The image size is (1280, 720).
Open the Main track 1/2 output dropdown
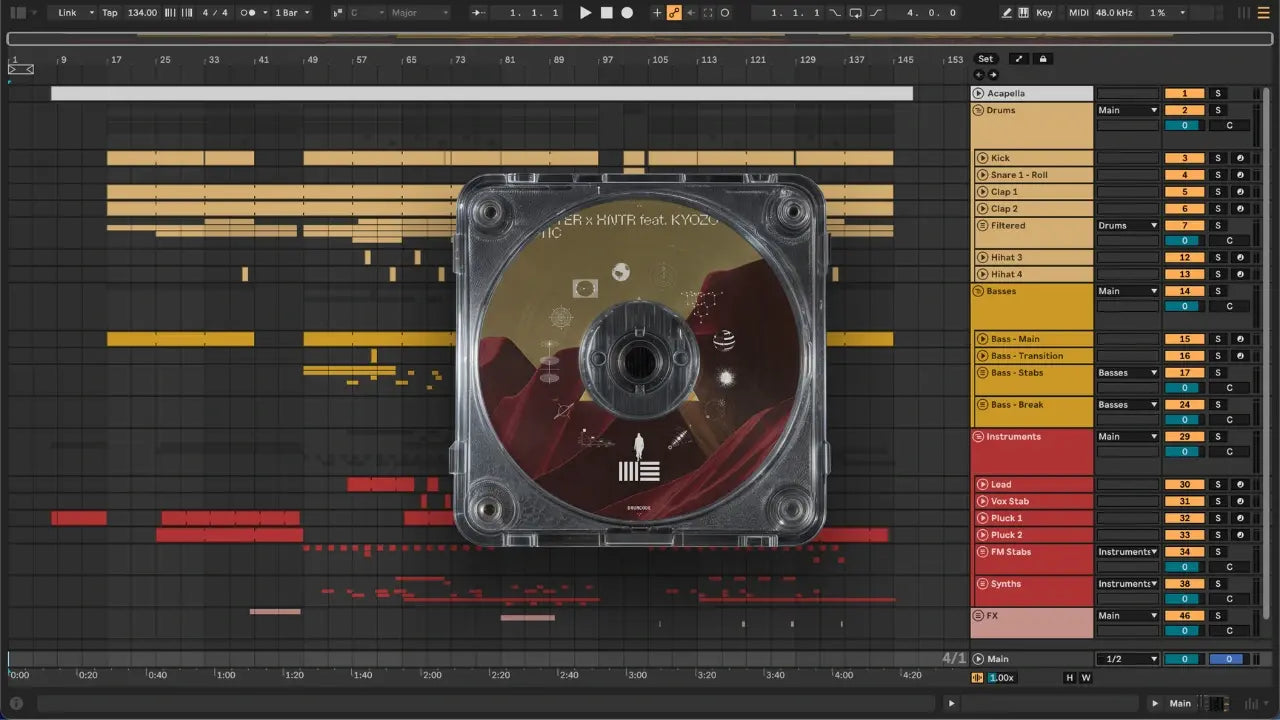click(x=1128, y=659)
